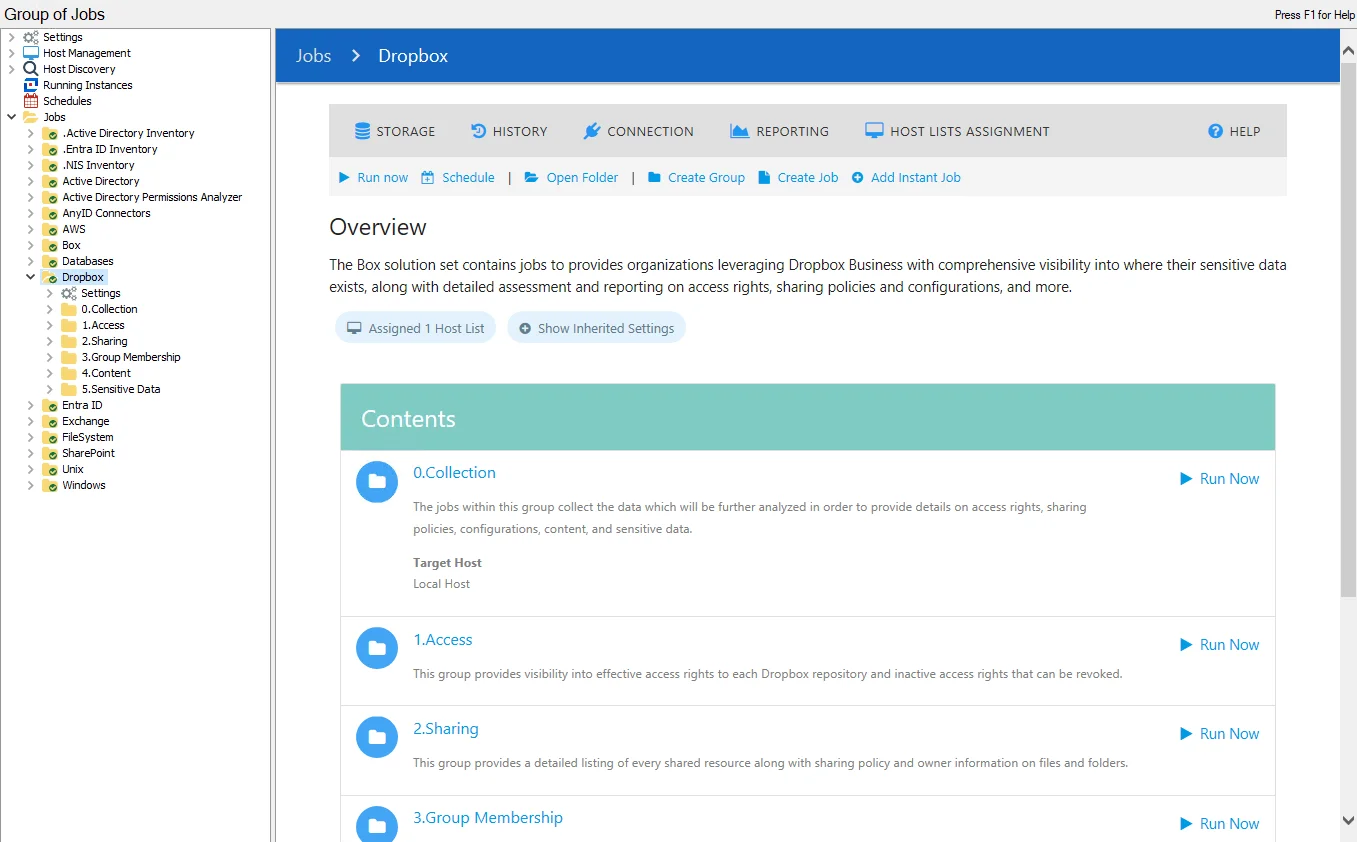Click the Settings gear icon at tree top

[30, 37]
